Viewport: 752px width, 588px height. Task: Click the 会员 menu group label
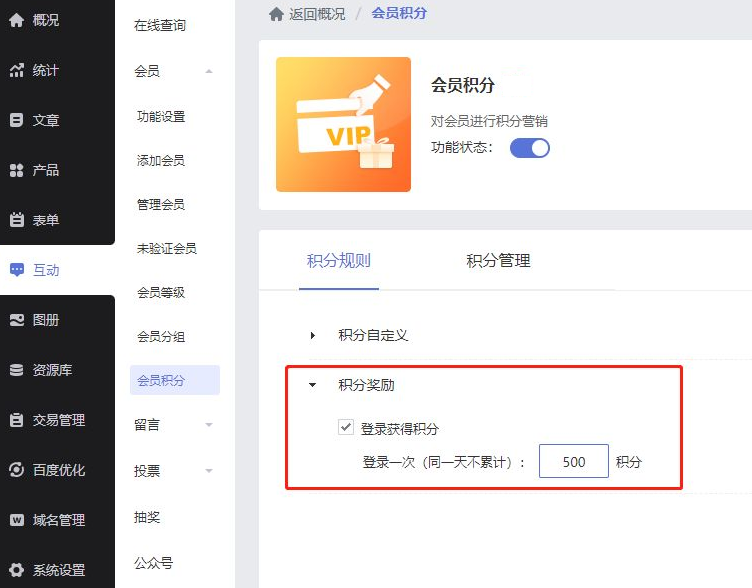pyautogui.click(x=147, y=71)
